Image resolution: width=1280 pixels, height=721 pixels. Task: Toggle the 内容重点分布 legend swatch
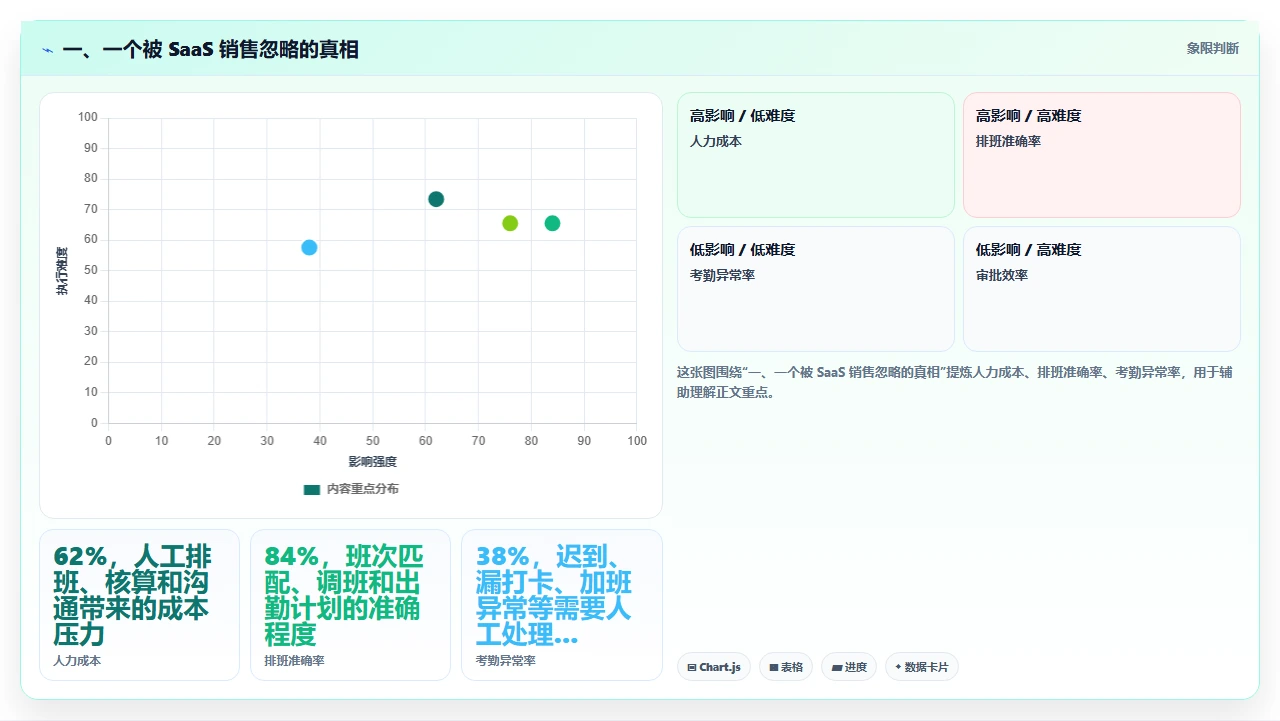tap(312, 489)
